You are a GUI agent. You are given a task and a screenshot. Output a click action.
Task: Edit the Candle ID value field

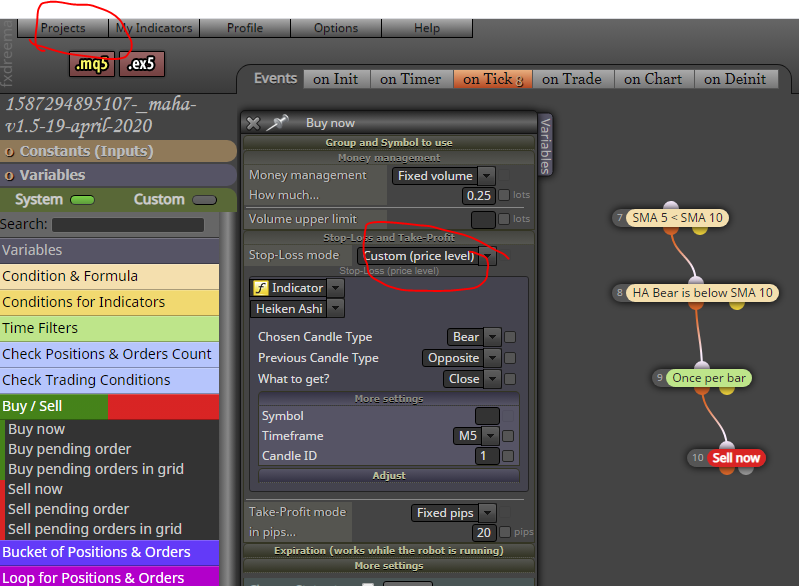tap(487, 456)
